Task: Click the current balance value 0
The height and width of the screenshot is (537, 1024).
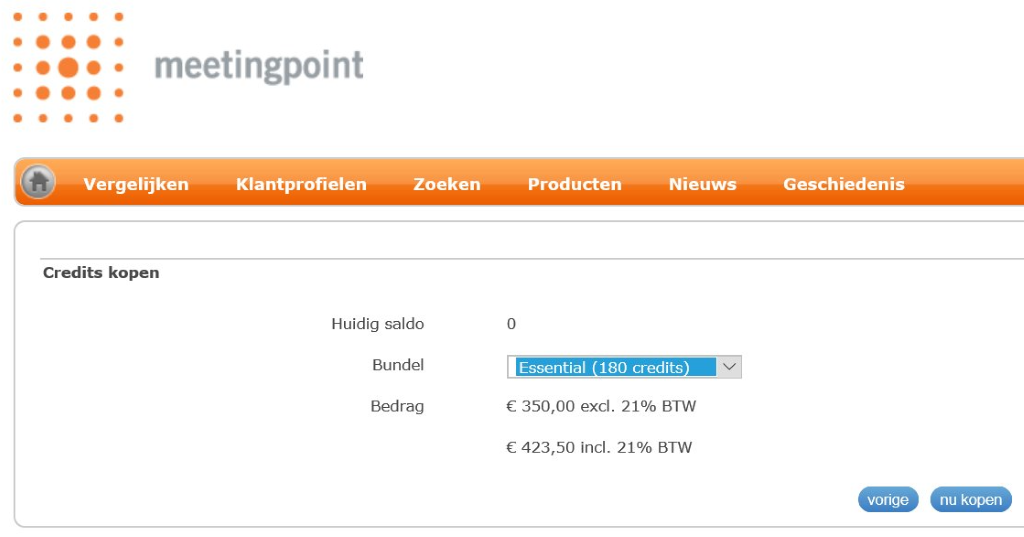Action: 511,324
